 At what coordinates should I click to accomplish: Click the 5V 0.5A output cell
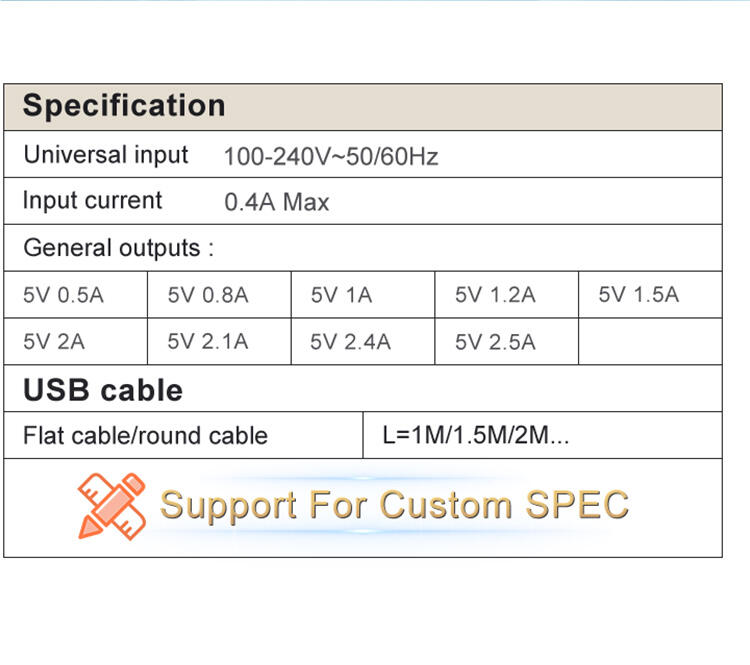[x=76, y=295]
